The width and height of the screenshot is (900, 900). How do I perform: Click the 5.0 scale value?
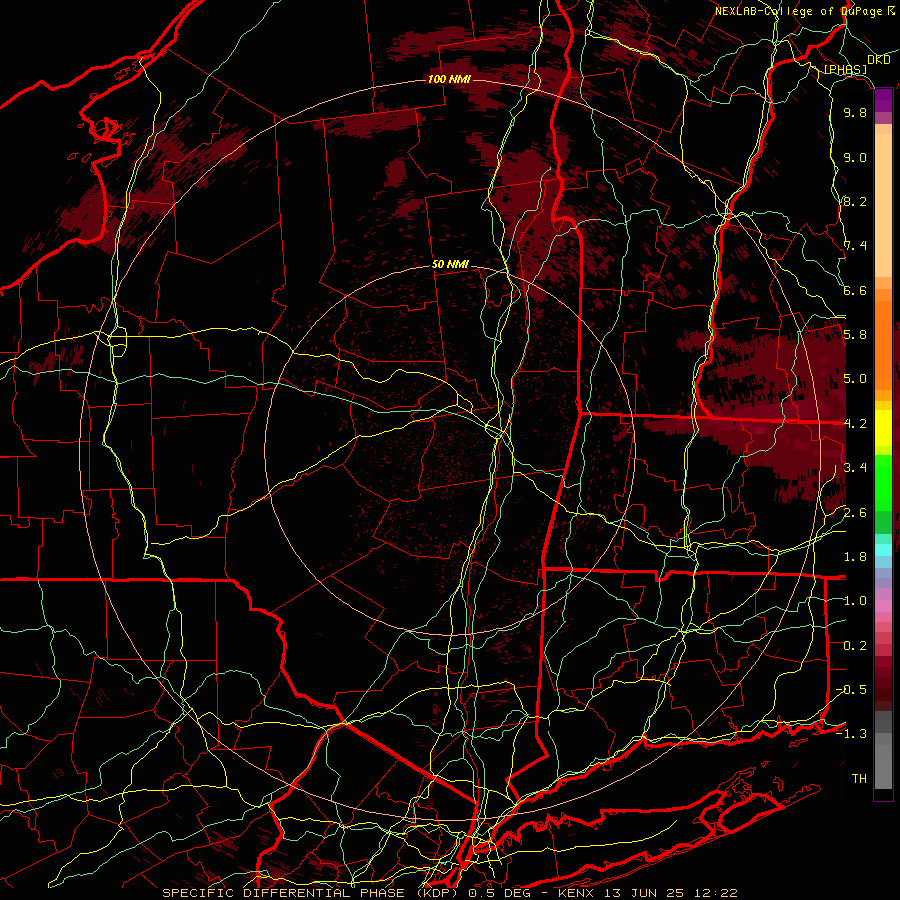855,379
